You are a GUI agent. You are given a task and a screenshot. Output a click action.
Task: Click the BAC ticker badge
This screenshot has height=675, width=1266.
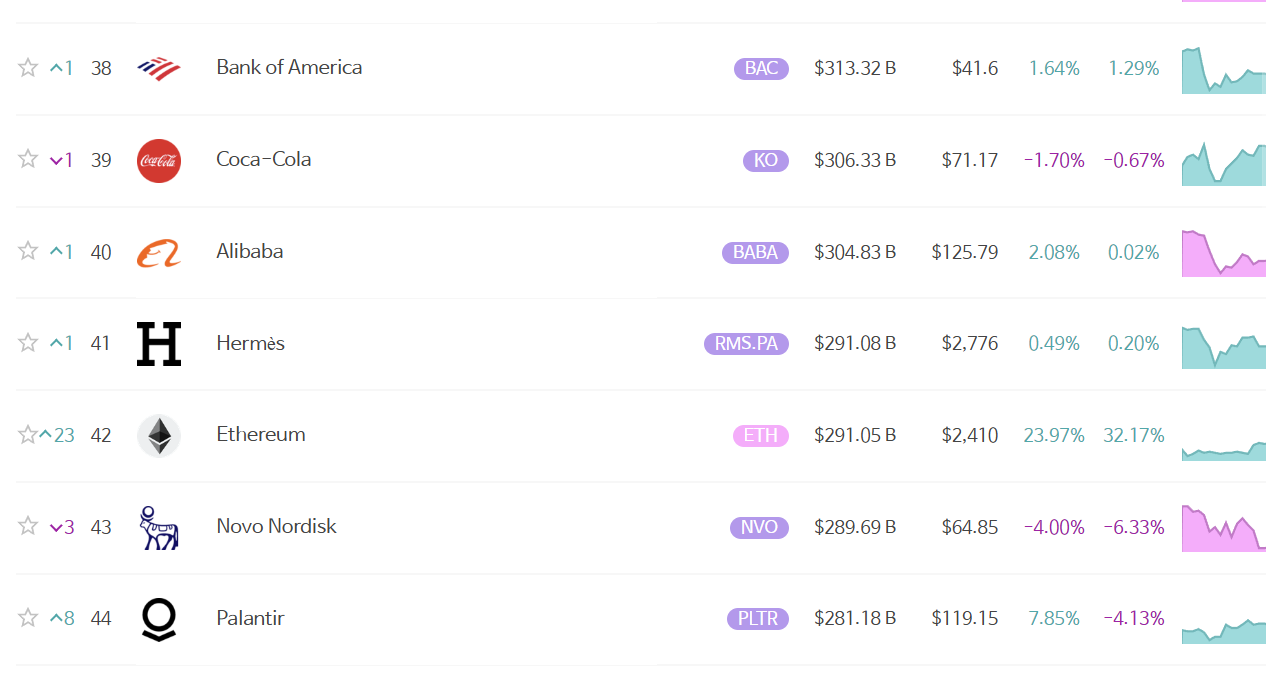[761, 69]
